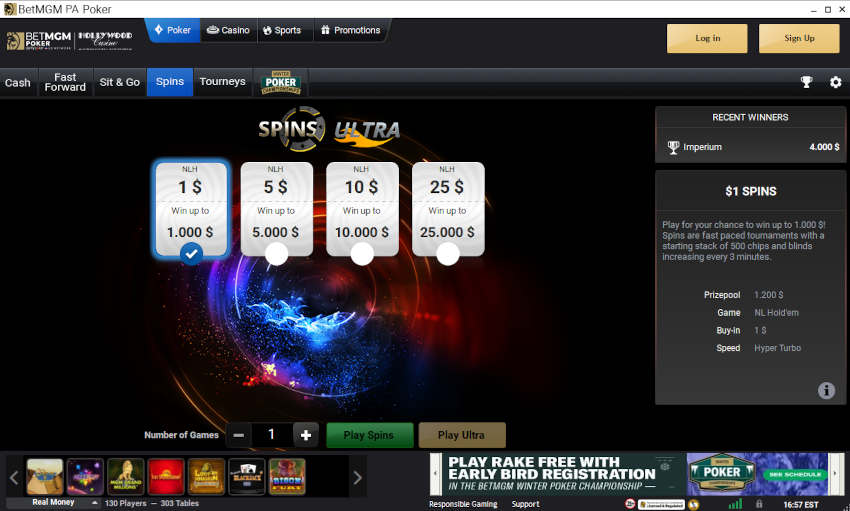Click the Hollywood Casino logo

pos(105,40)
